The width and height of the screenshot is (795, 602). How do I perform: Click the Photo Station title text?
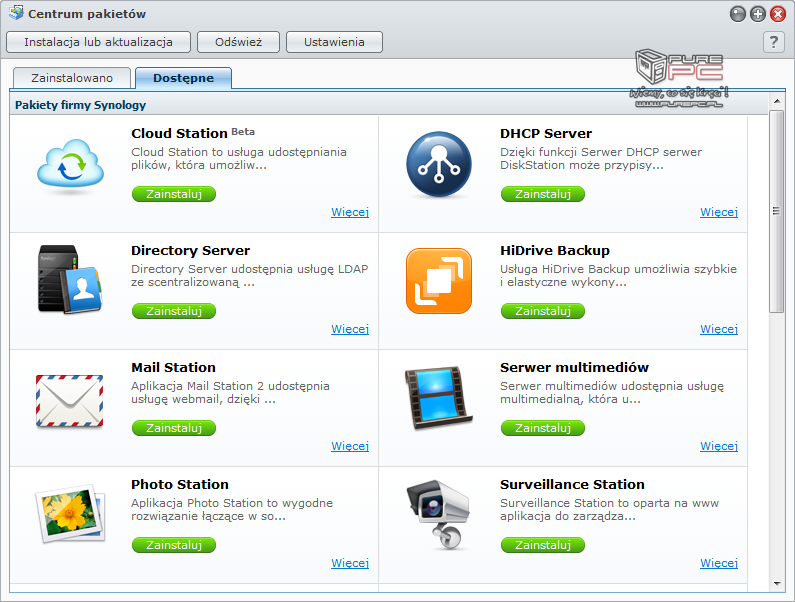click(179, 484)
